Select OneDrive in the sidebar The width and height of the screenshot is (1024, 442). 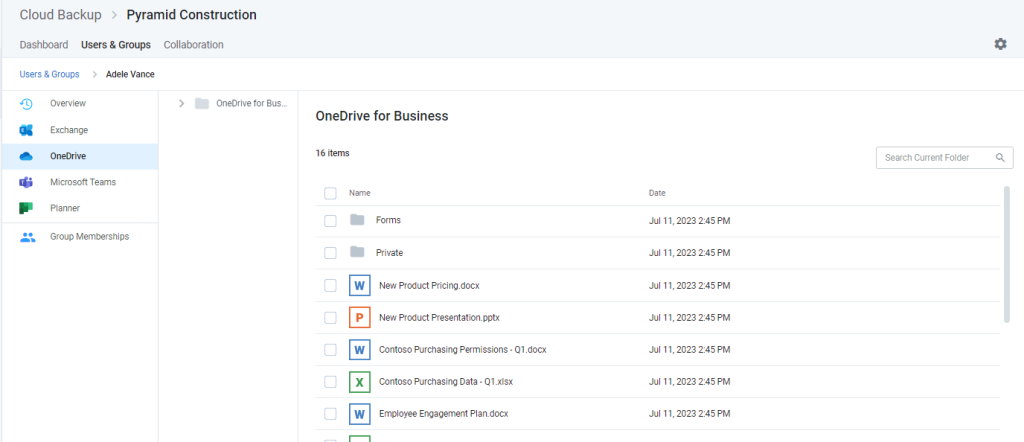tap(79, 157)
